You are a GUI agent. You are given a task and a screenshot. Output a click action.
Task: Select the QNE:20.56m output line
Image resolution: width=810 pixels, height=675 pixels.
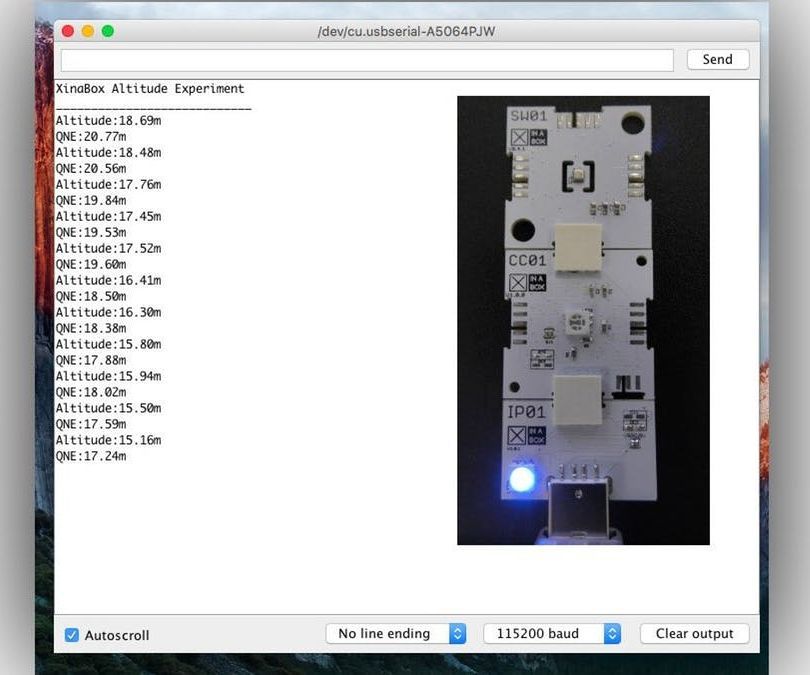tap(91, 169)
